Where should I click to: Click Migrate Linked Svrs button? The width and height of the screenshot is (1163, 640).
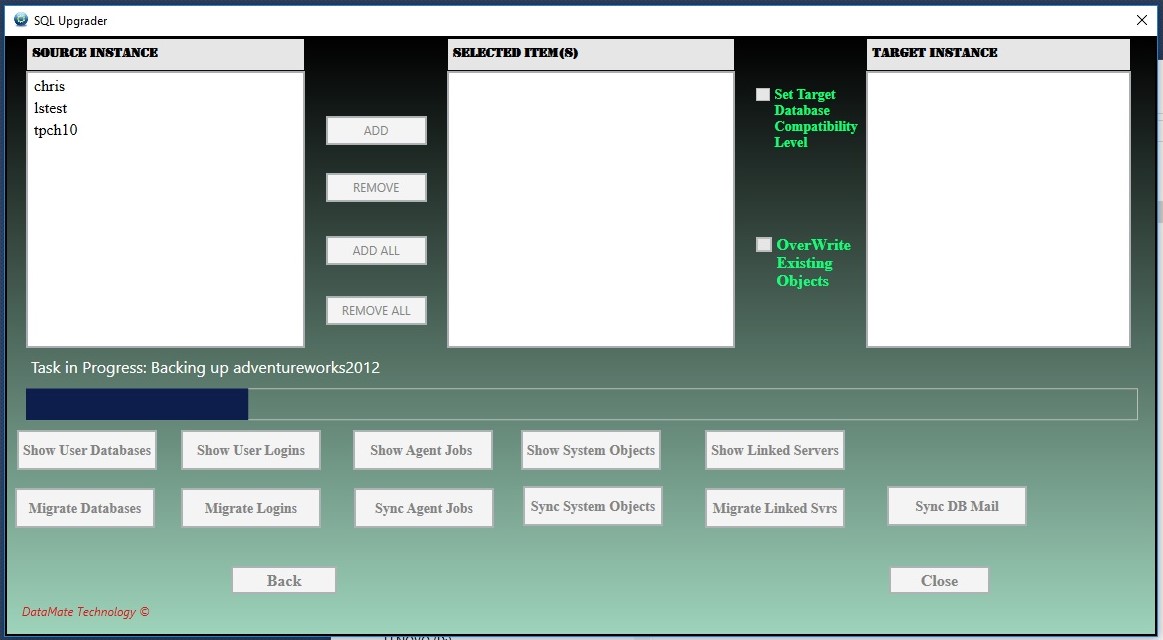pyautogui.click(x=774, y=508)
